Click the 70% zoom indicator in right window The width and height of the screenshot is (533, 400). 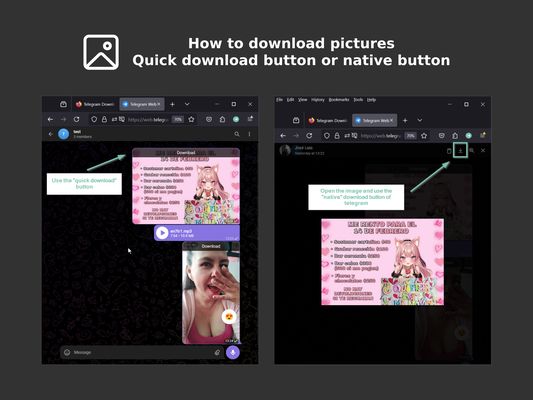click(410, 136)
